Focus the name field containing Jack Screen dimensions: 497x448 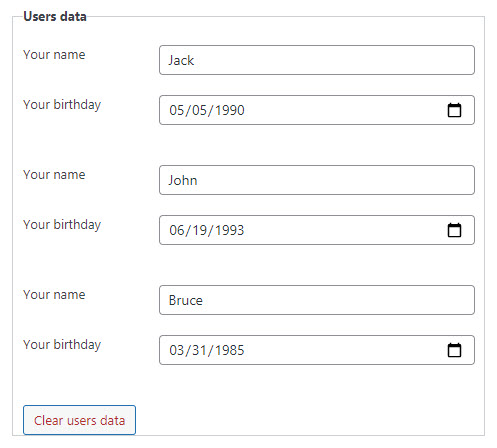tap(317, 60)
